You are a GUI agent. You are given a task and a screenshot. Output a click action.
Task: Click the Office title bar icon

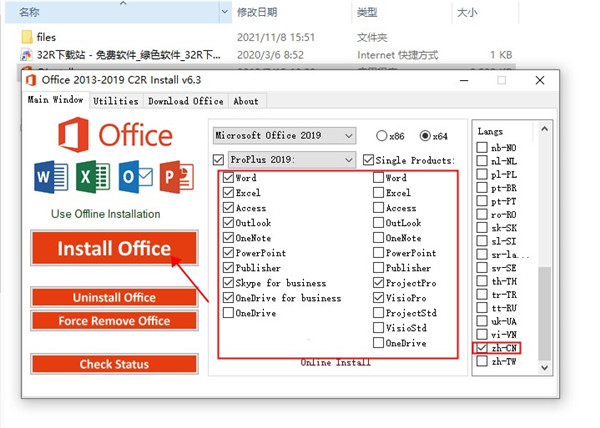pos(31,80)
